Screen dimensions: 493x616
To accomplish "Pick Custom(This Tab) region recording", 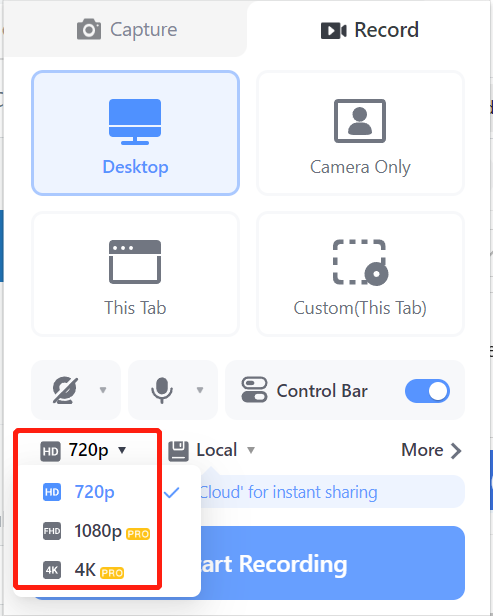I will (x=360, y=274).
